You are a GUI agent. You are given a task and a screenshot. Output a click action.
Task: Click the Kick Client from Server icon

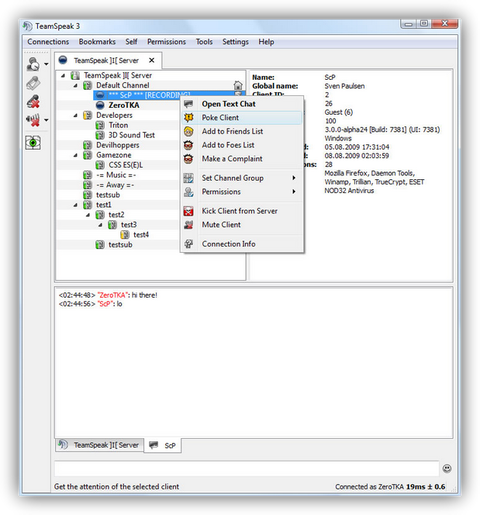pyautogui.click(x=189, y=211)
